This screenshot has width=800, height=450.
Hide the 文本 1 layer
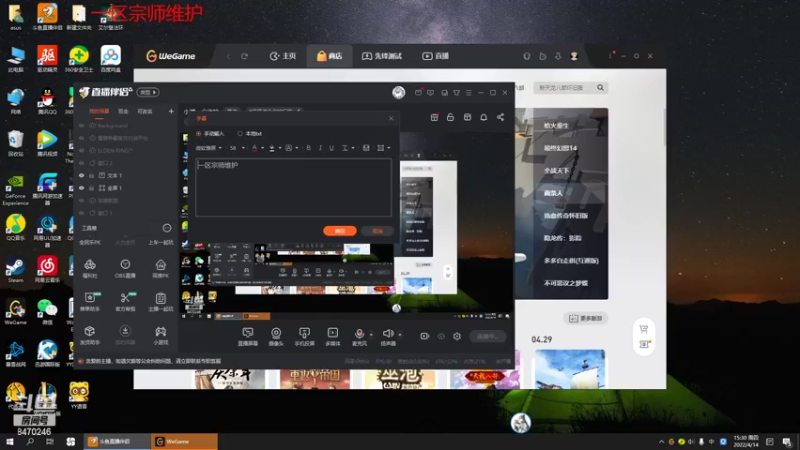[x=82, y=176]
